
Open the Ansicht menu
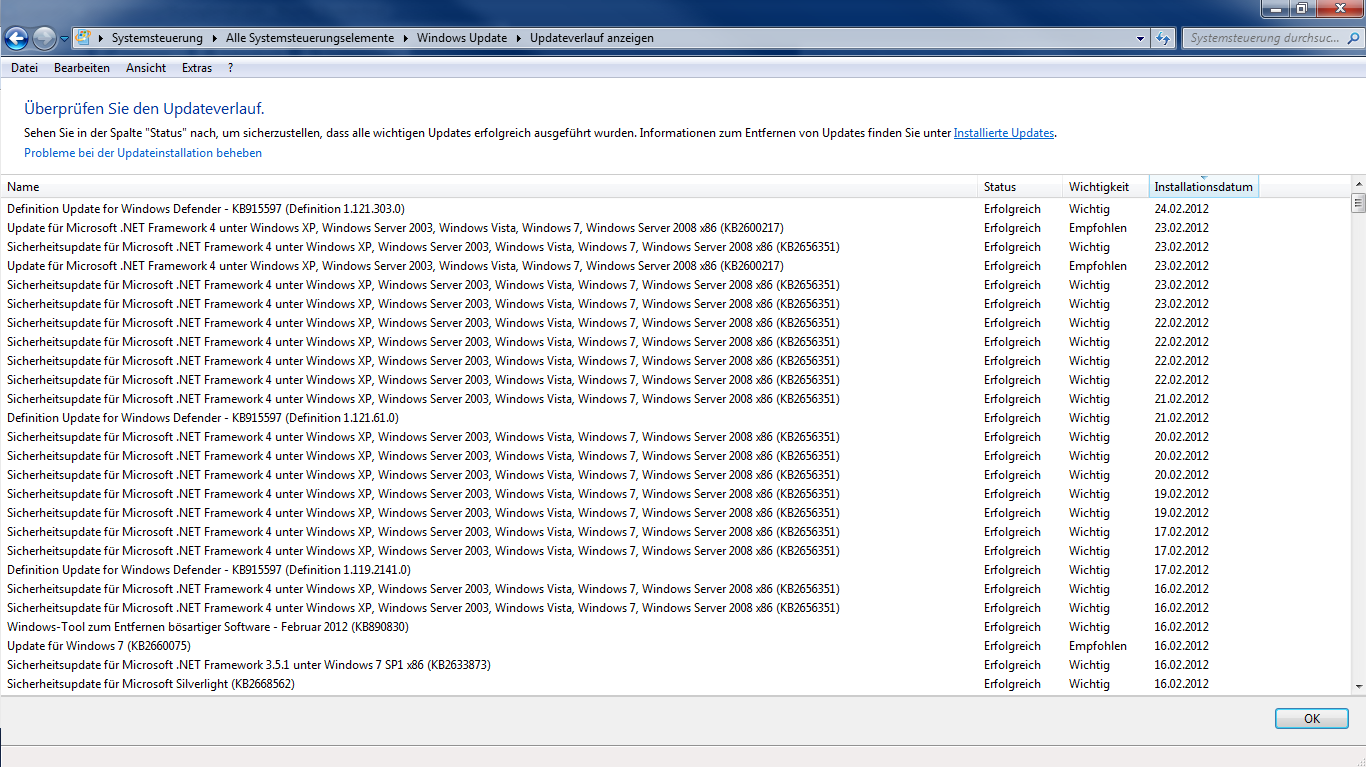(x=146, y=68)
